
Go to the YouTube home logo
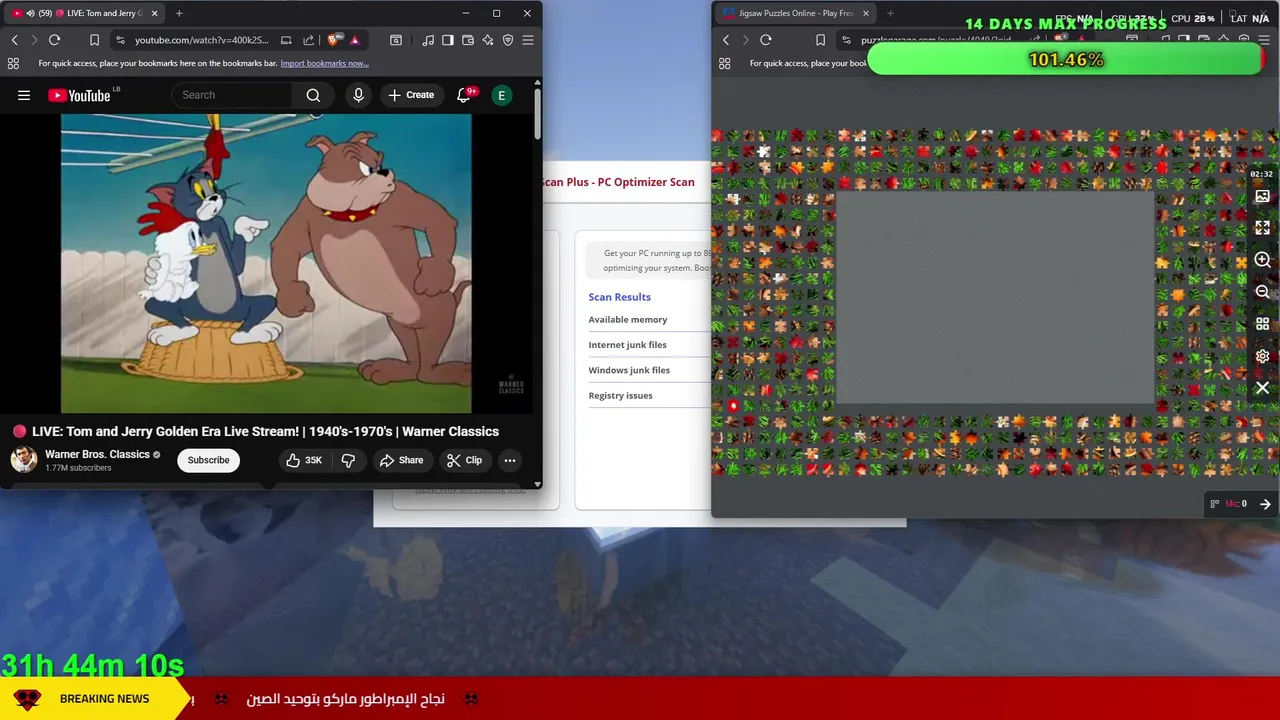80,95
